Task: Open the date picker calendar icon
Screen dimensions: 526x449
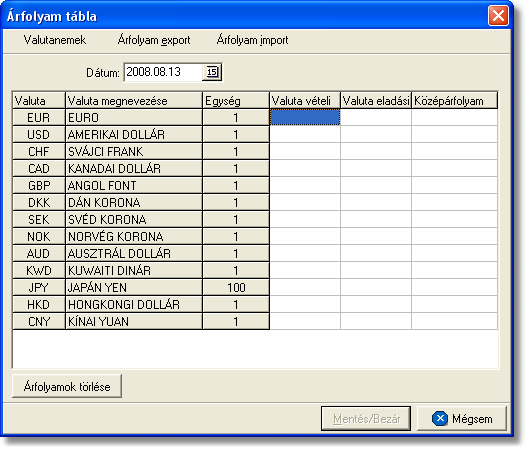Action: [212, 72]
